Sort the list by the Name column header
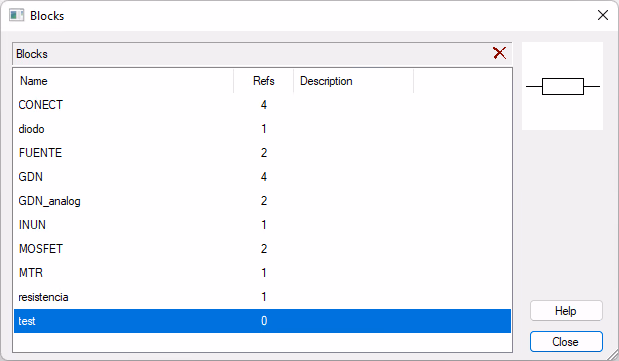Screen dimensions: 619x361 (x=124, y=81)
